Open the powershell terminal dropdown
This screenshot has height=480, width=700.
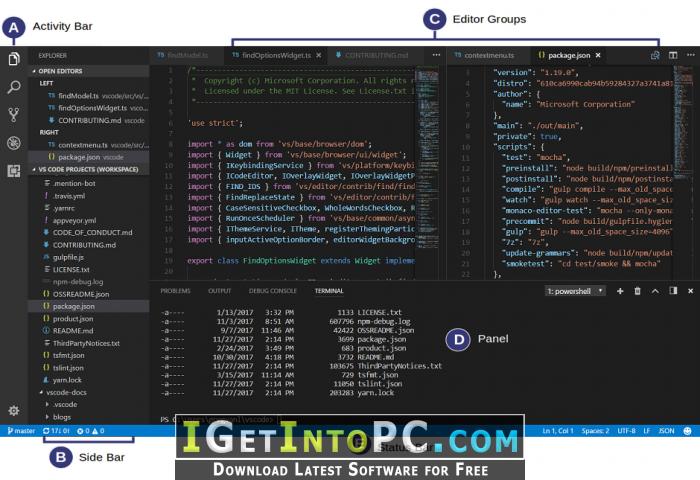[575, 291]
